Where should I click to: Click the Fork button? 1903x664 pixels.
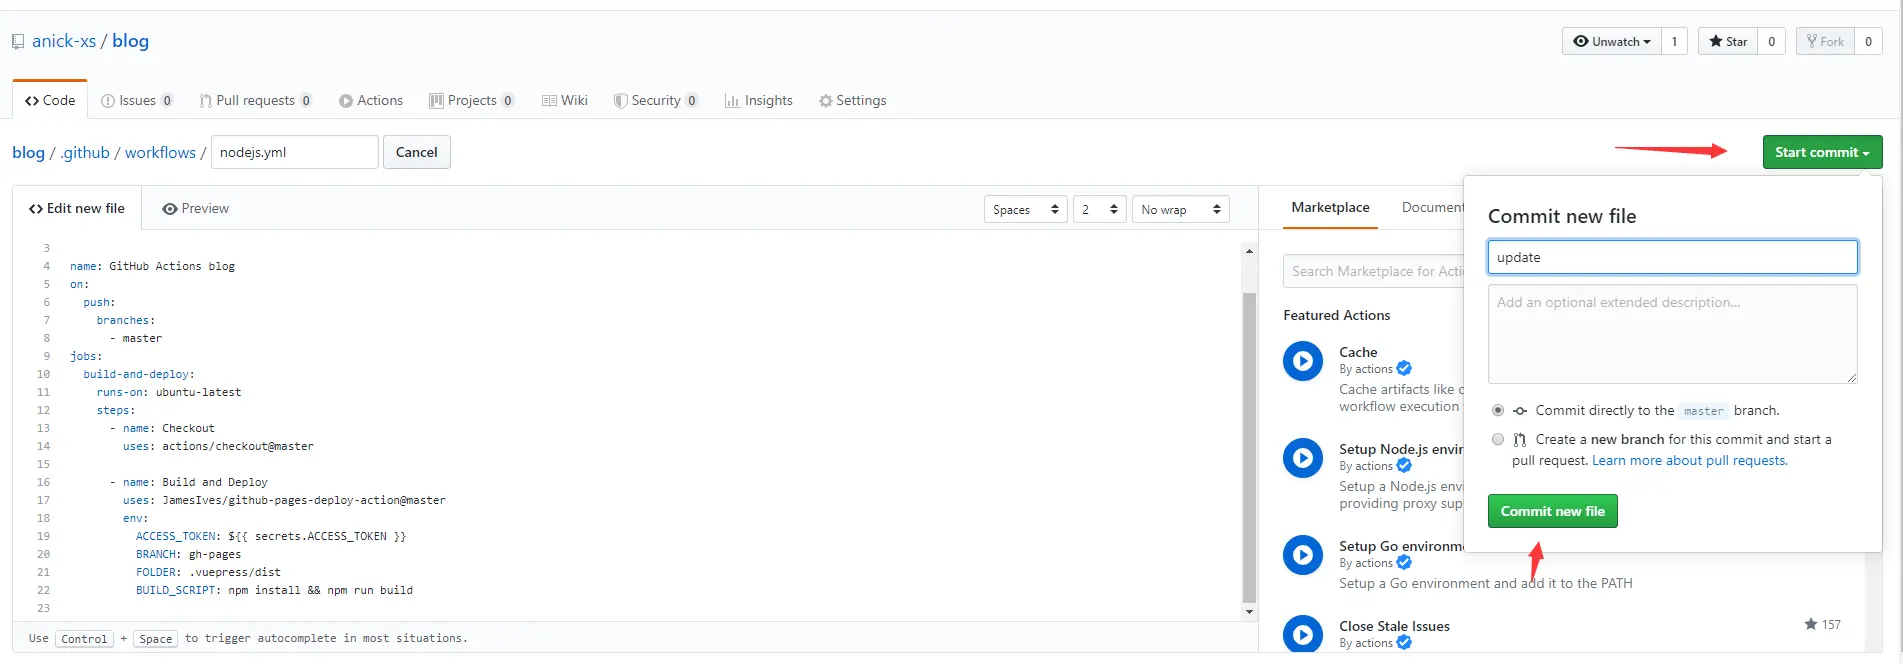click(1826, 41)
